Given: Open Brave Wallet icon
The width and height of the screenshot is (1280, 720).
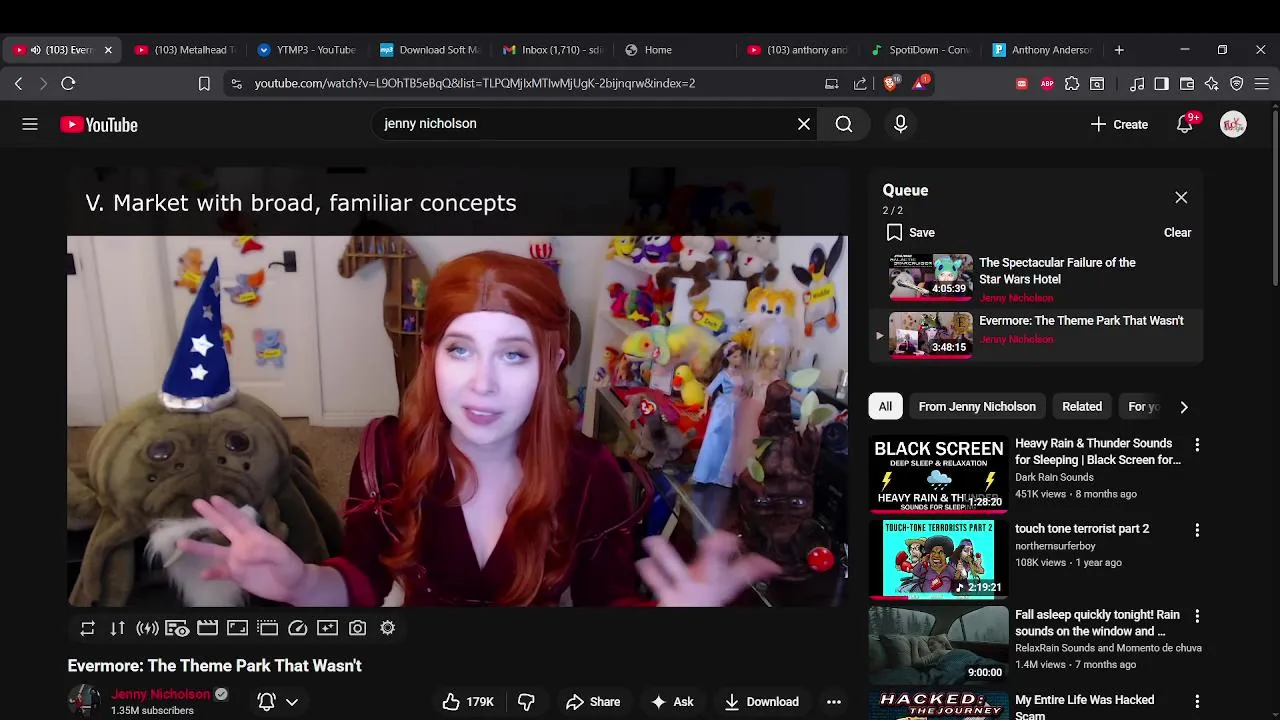Looking at the screenshot, I should (1187, 84).
